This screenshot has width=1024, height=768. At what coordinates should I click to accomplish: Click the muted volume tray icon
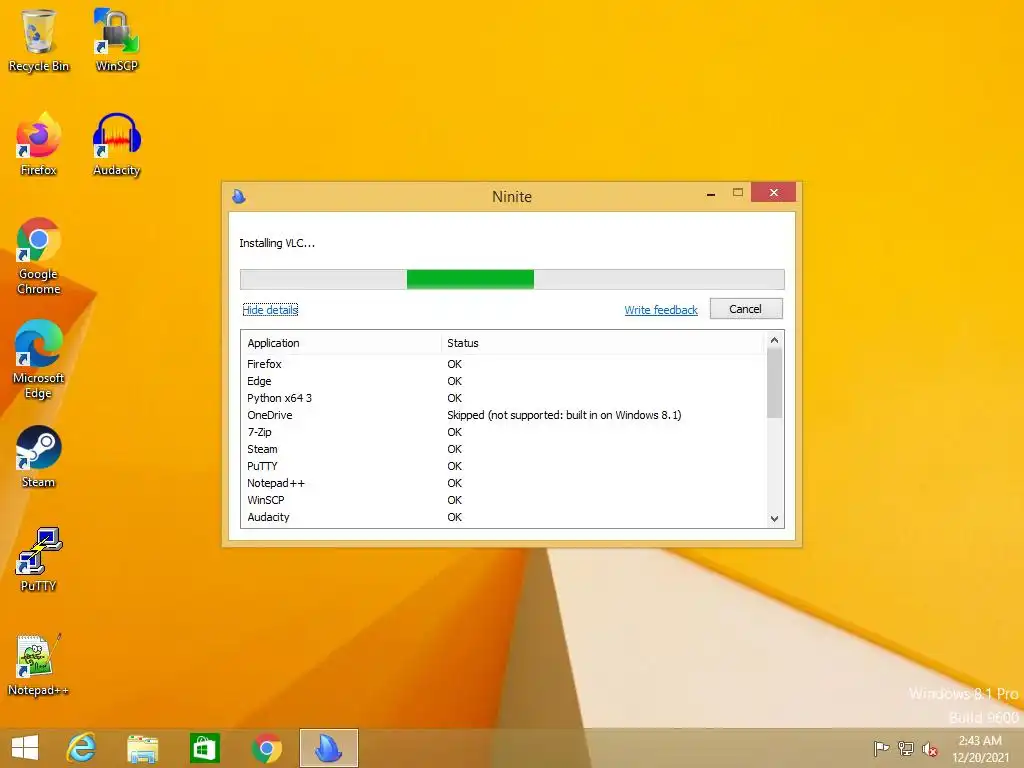coord(930,748)
